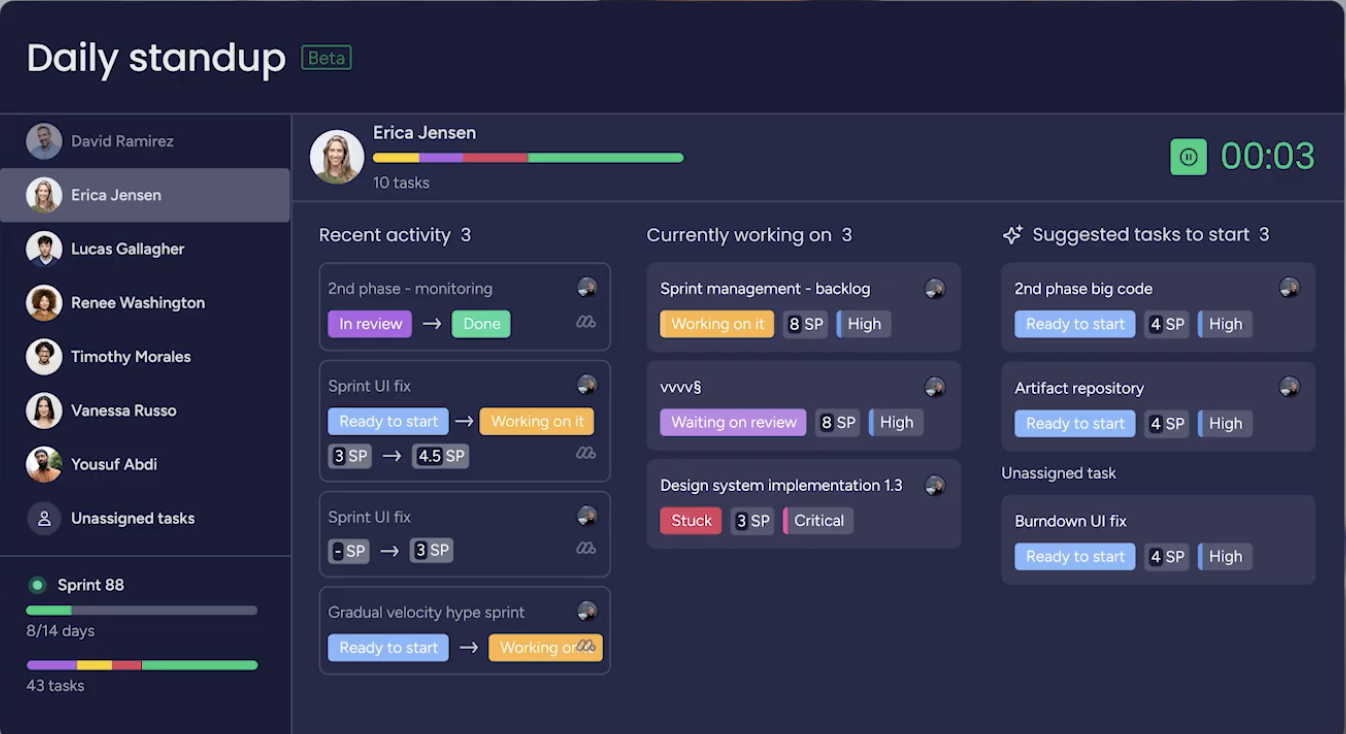The image size is (1346, 734).
Task: Click the Beta badge next to title
Action: point(326,58)
